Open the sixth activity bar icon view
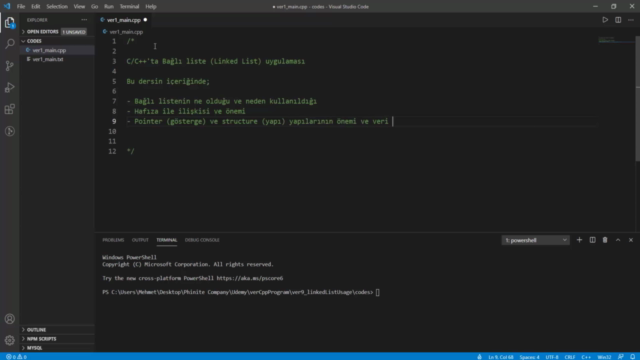Image resolution: width=640 pixels, height=360 pixels. (x=9, y=131)
